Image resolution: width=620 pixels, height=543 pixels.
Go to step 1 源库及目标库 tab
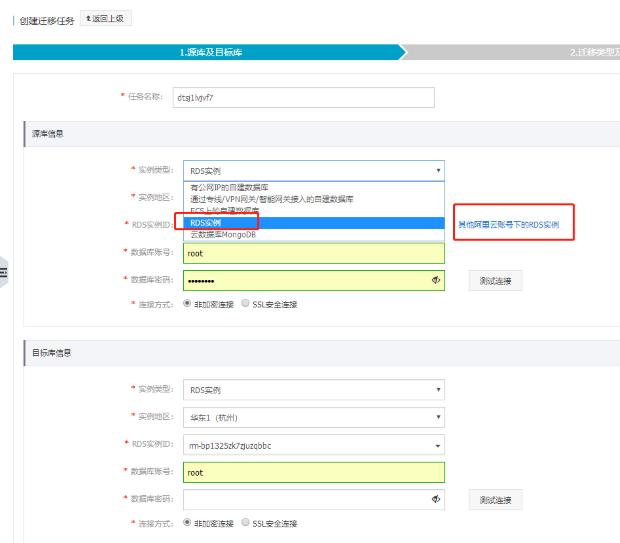click(210, 52)
